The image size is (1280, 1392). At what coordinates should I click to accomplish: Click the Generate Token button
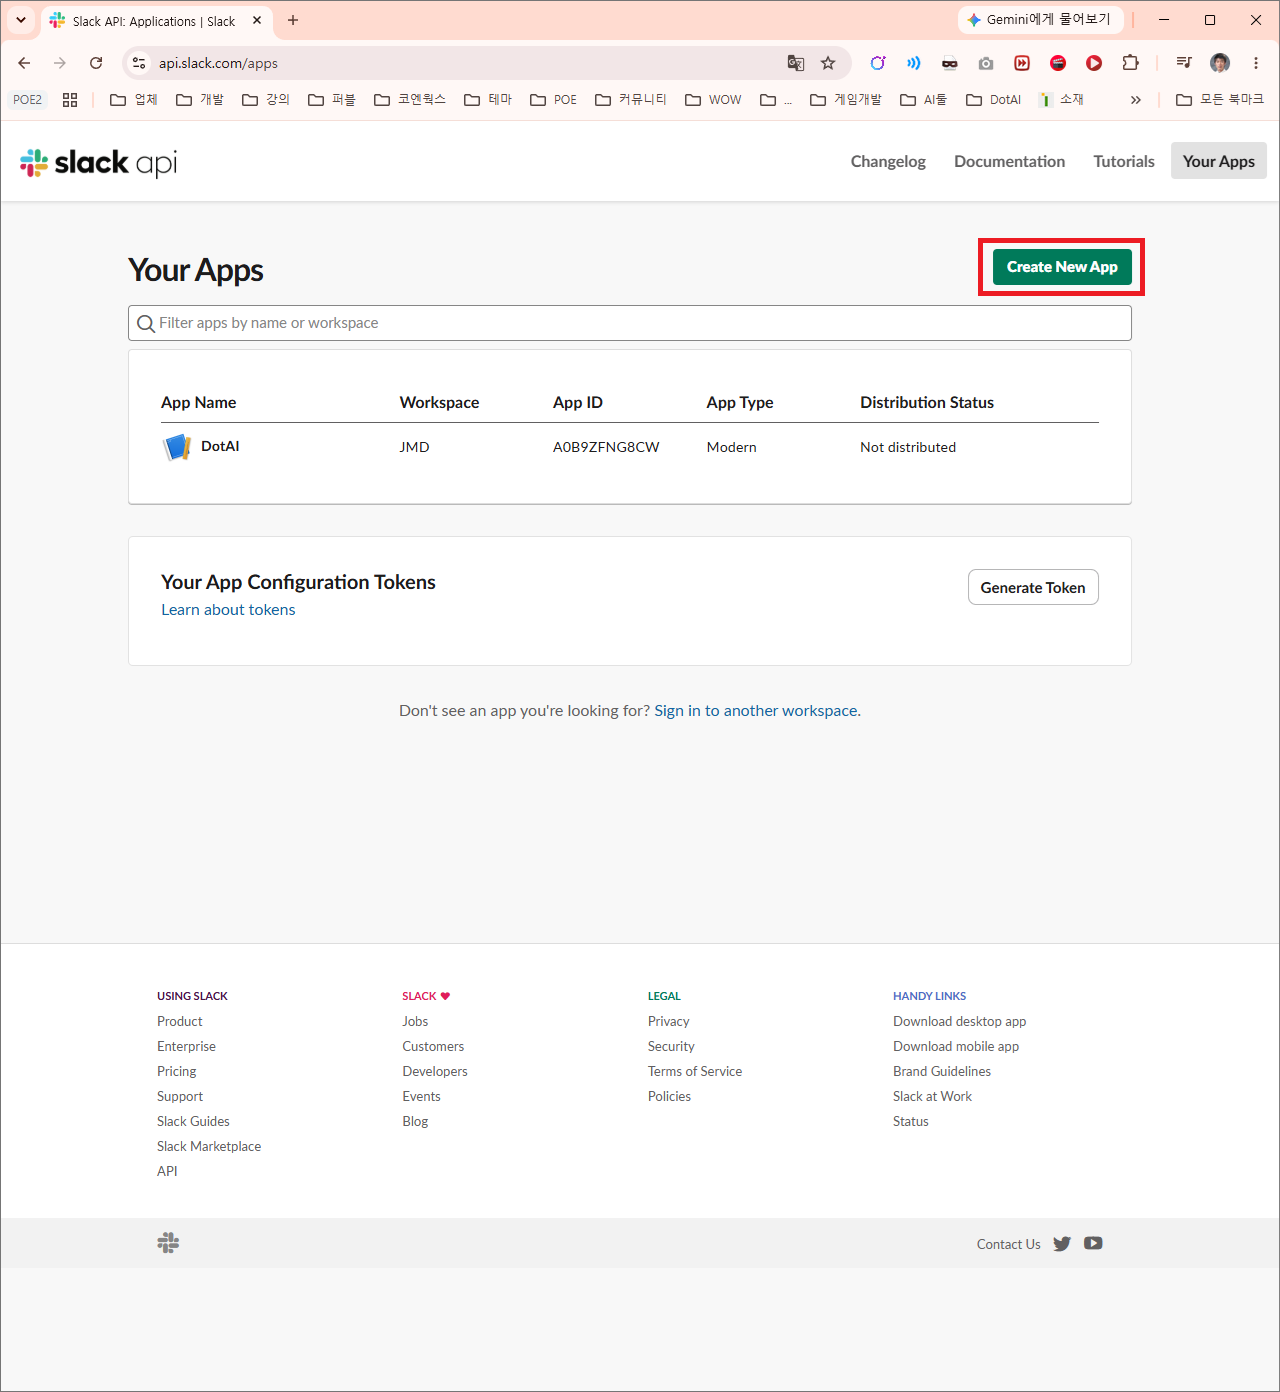[x=1033, y=587]
